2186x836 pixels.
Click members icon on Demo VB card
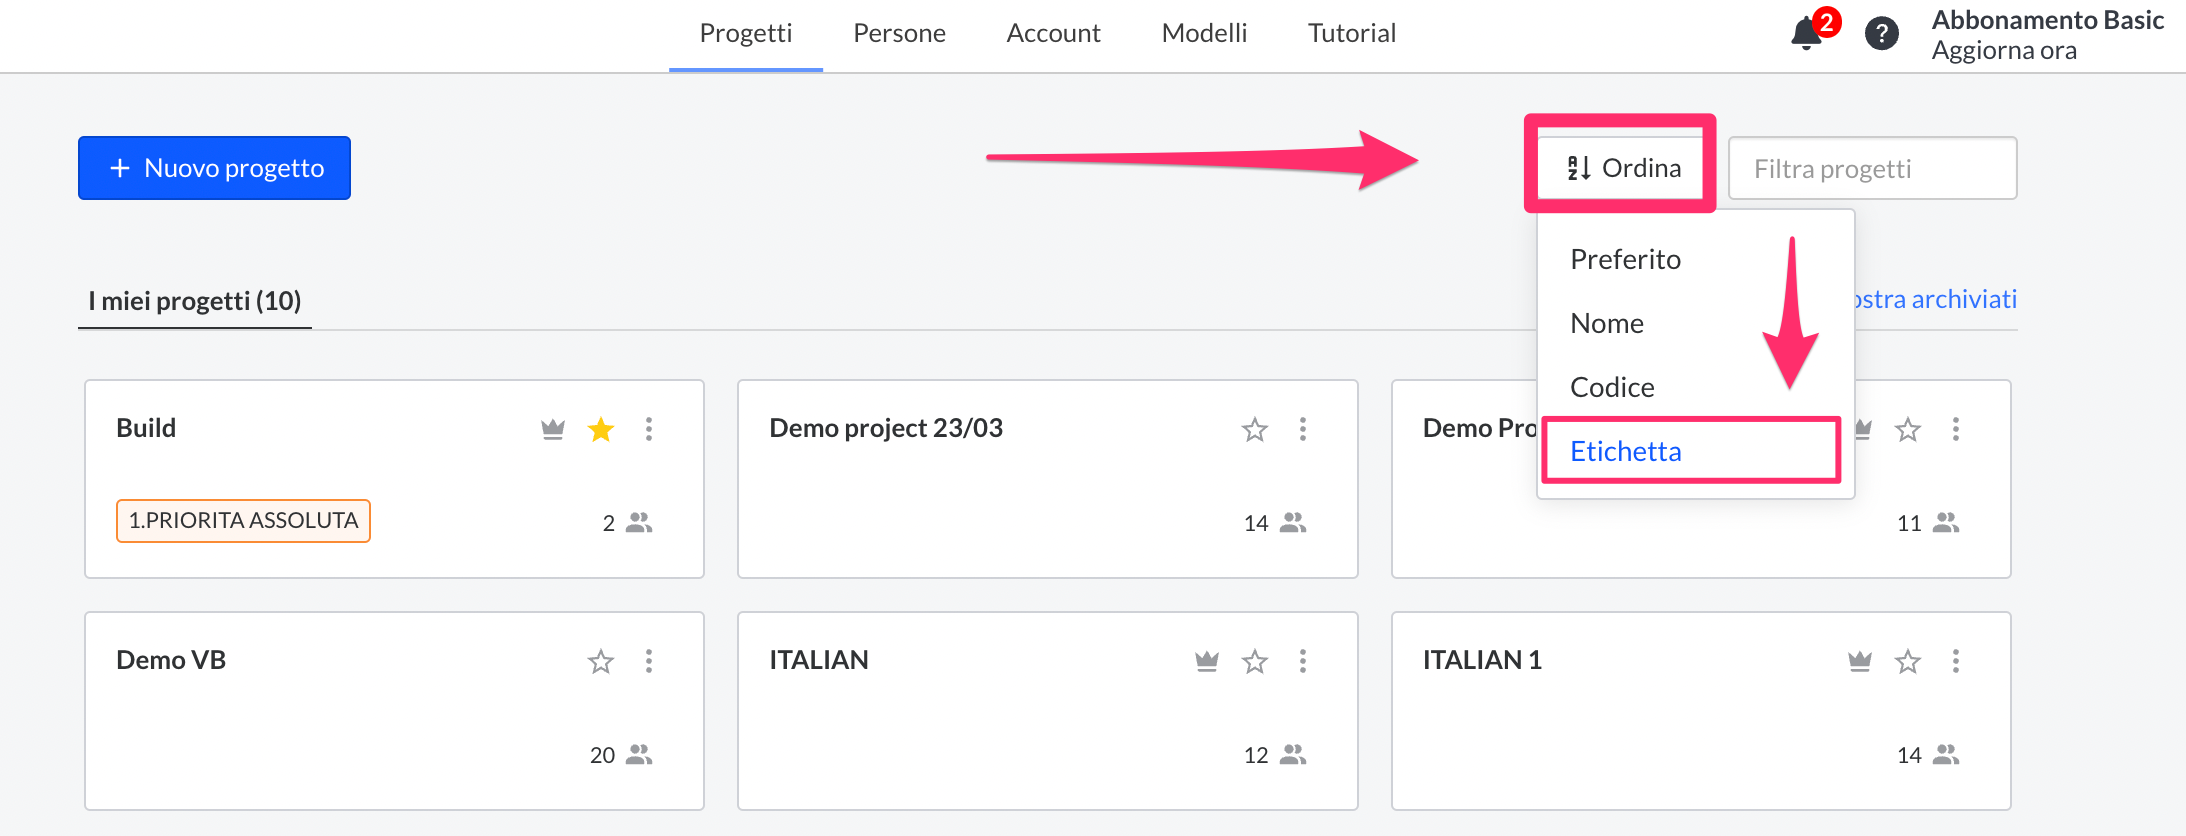point(639,755)
